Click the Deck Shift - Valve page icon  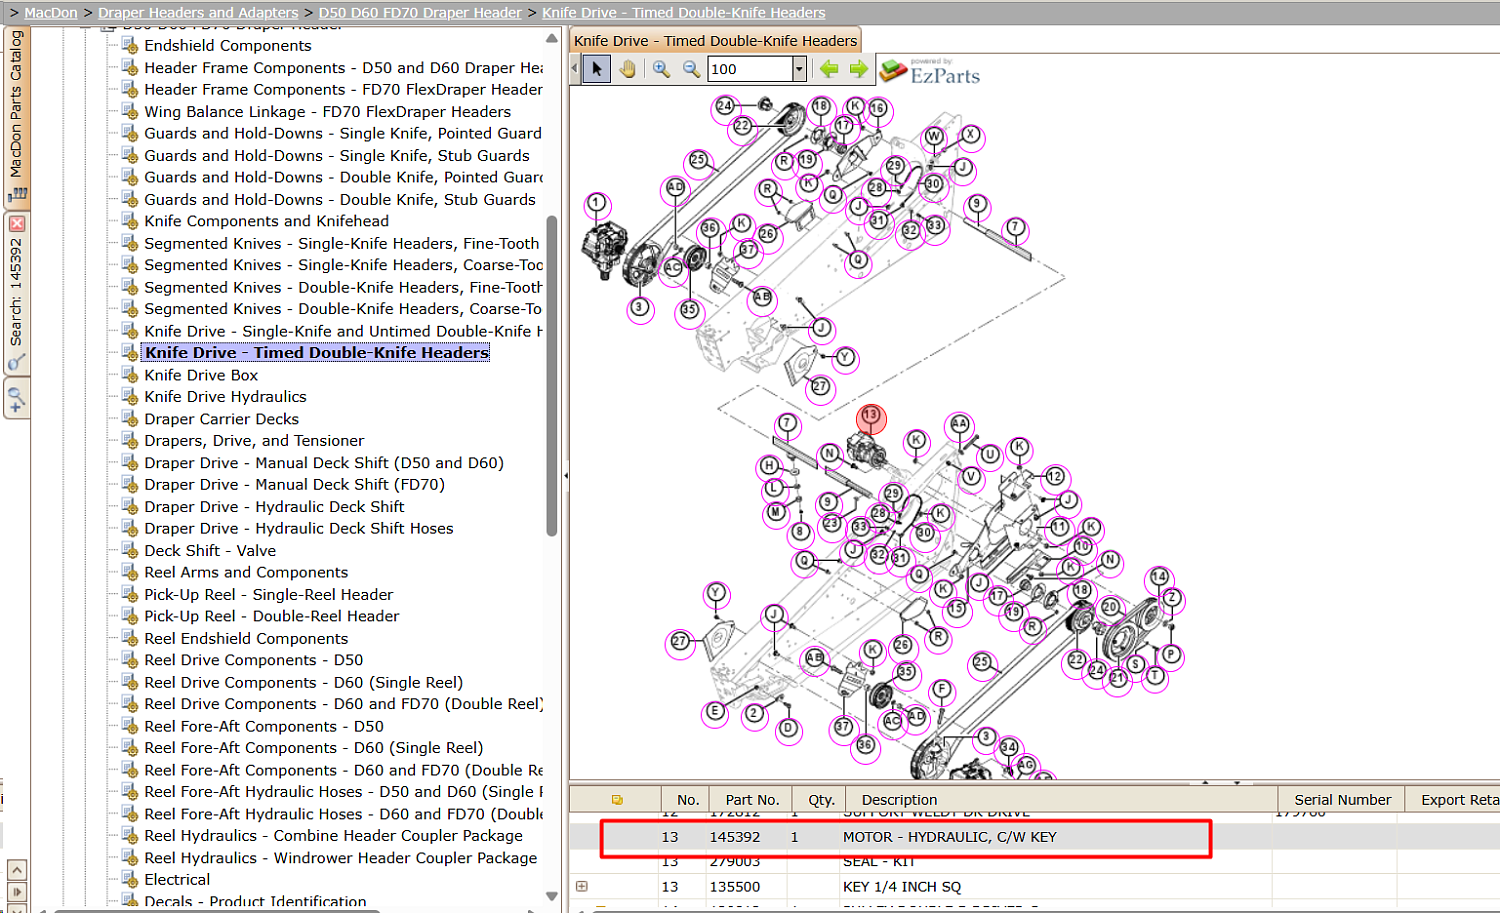point(130,551)
